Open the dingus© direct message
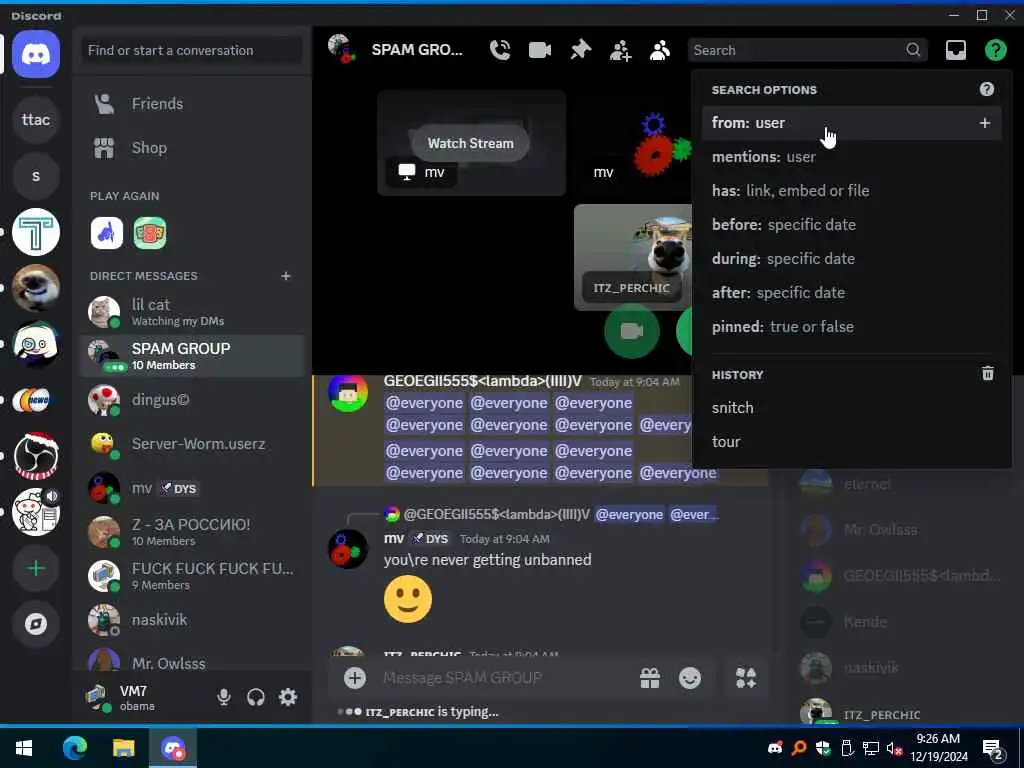The image size is (1024, 768). click(x=192, y=400)
